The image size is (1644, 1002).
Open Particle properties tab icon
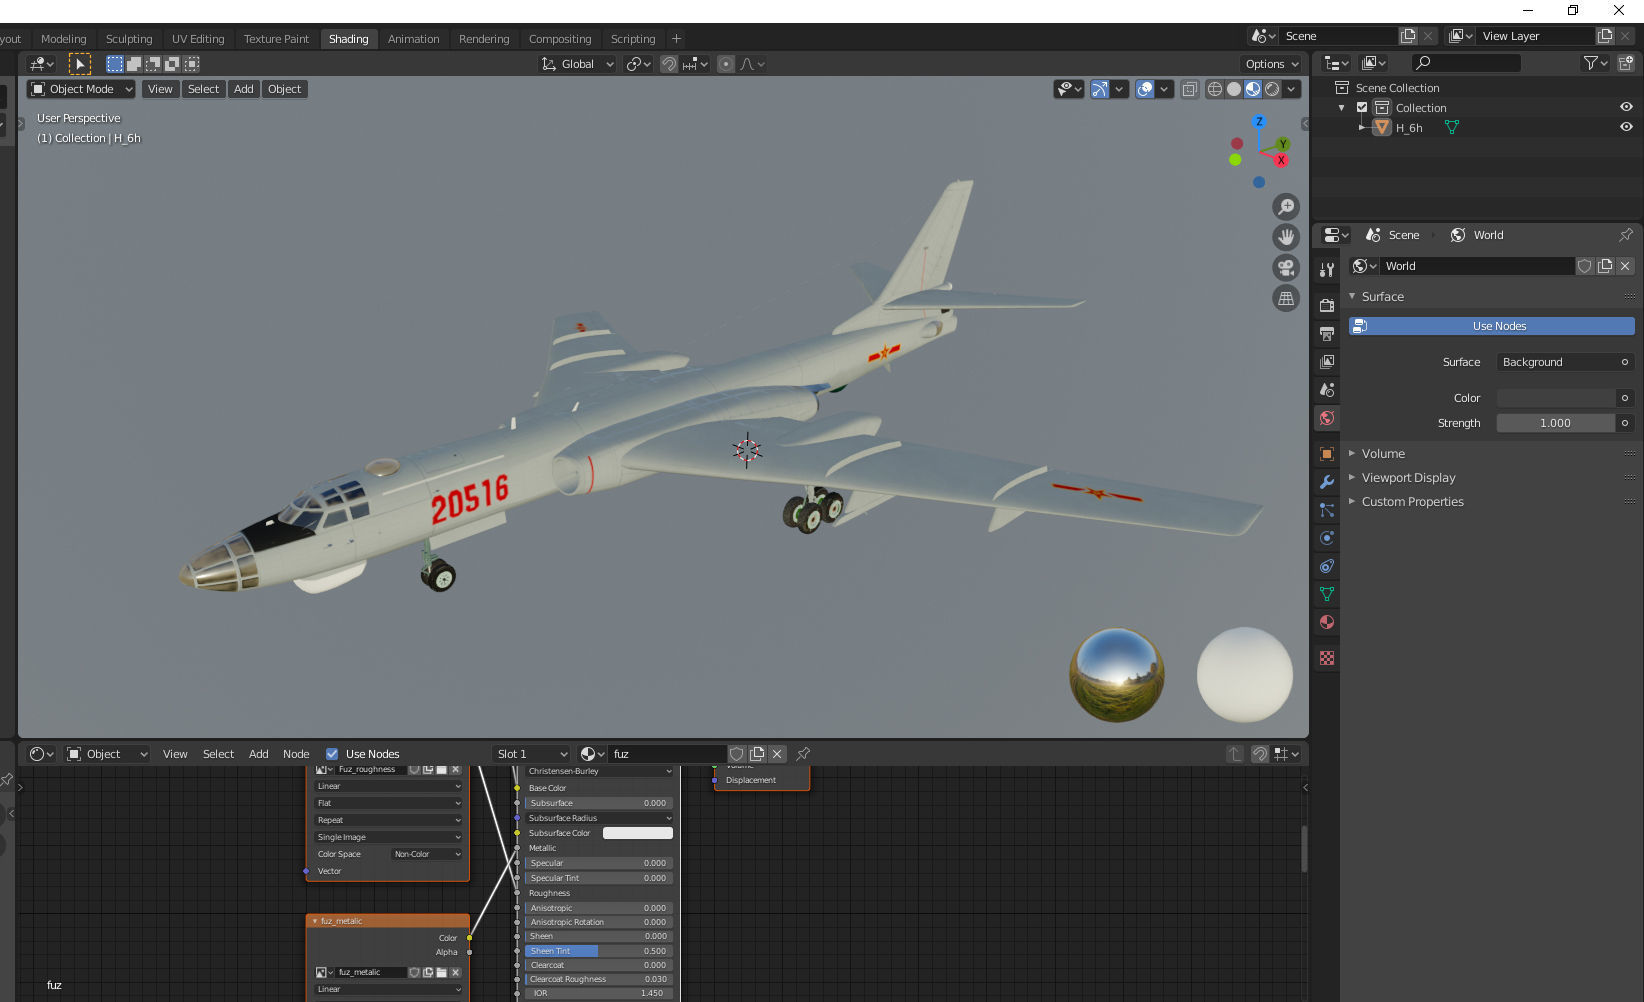click(1327, 510)
